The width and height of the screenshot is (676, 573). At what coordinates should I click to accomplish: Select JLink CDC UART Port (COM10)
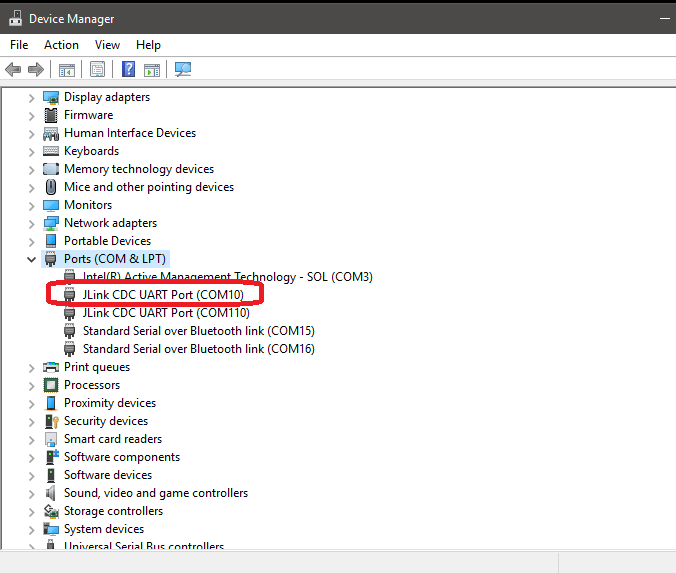pyautogui.click(x=163, y=295)
